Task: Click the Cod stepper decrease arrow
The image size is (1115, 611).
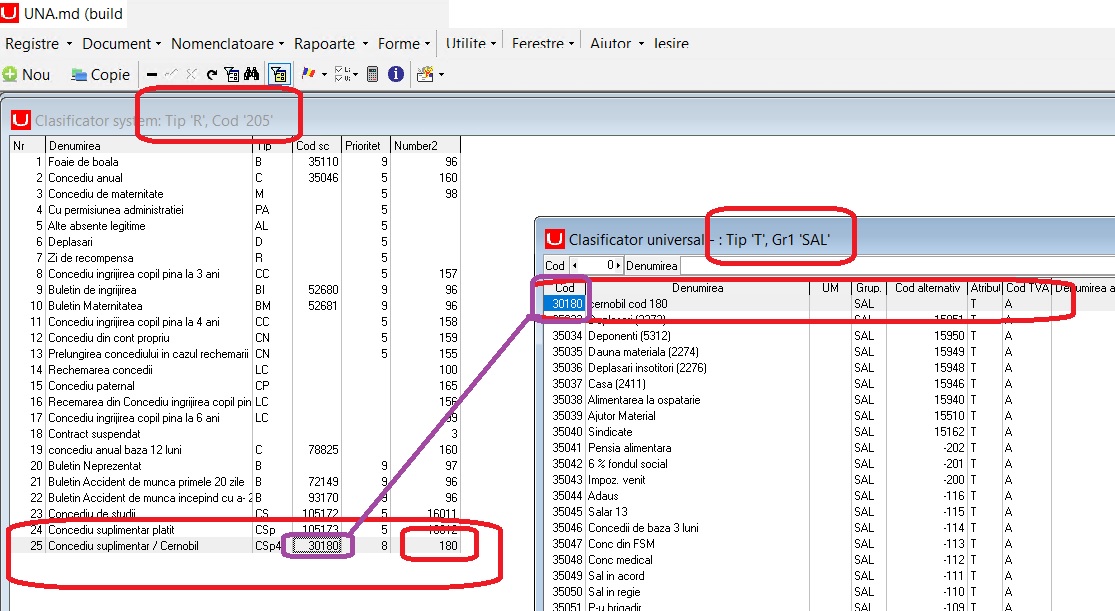Action: tap(575, 266)
